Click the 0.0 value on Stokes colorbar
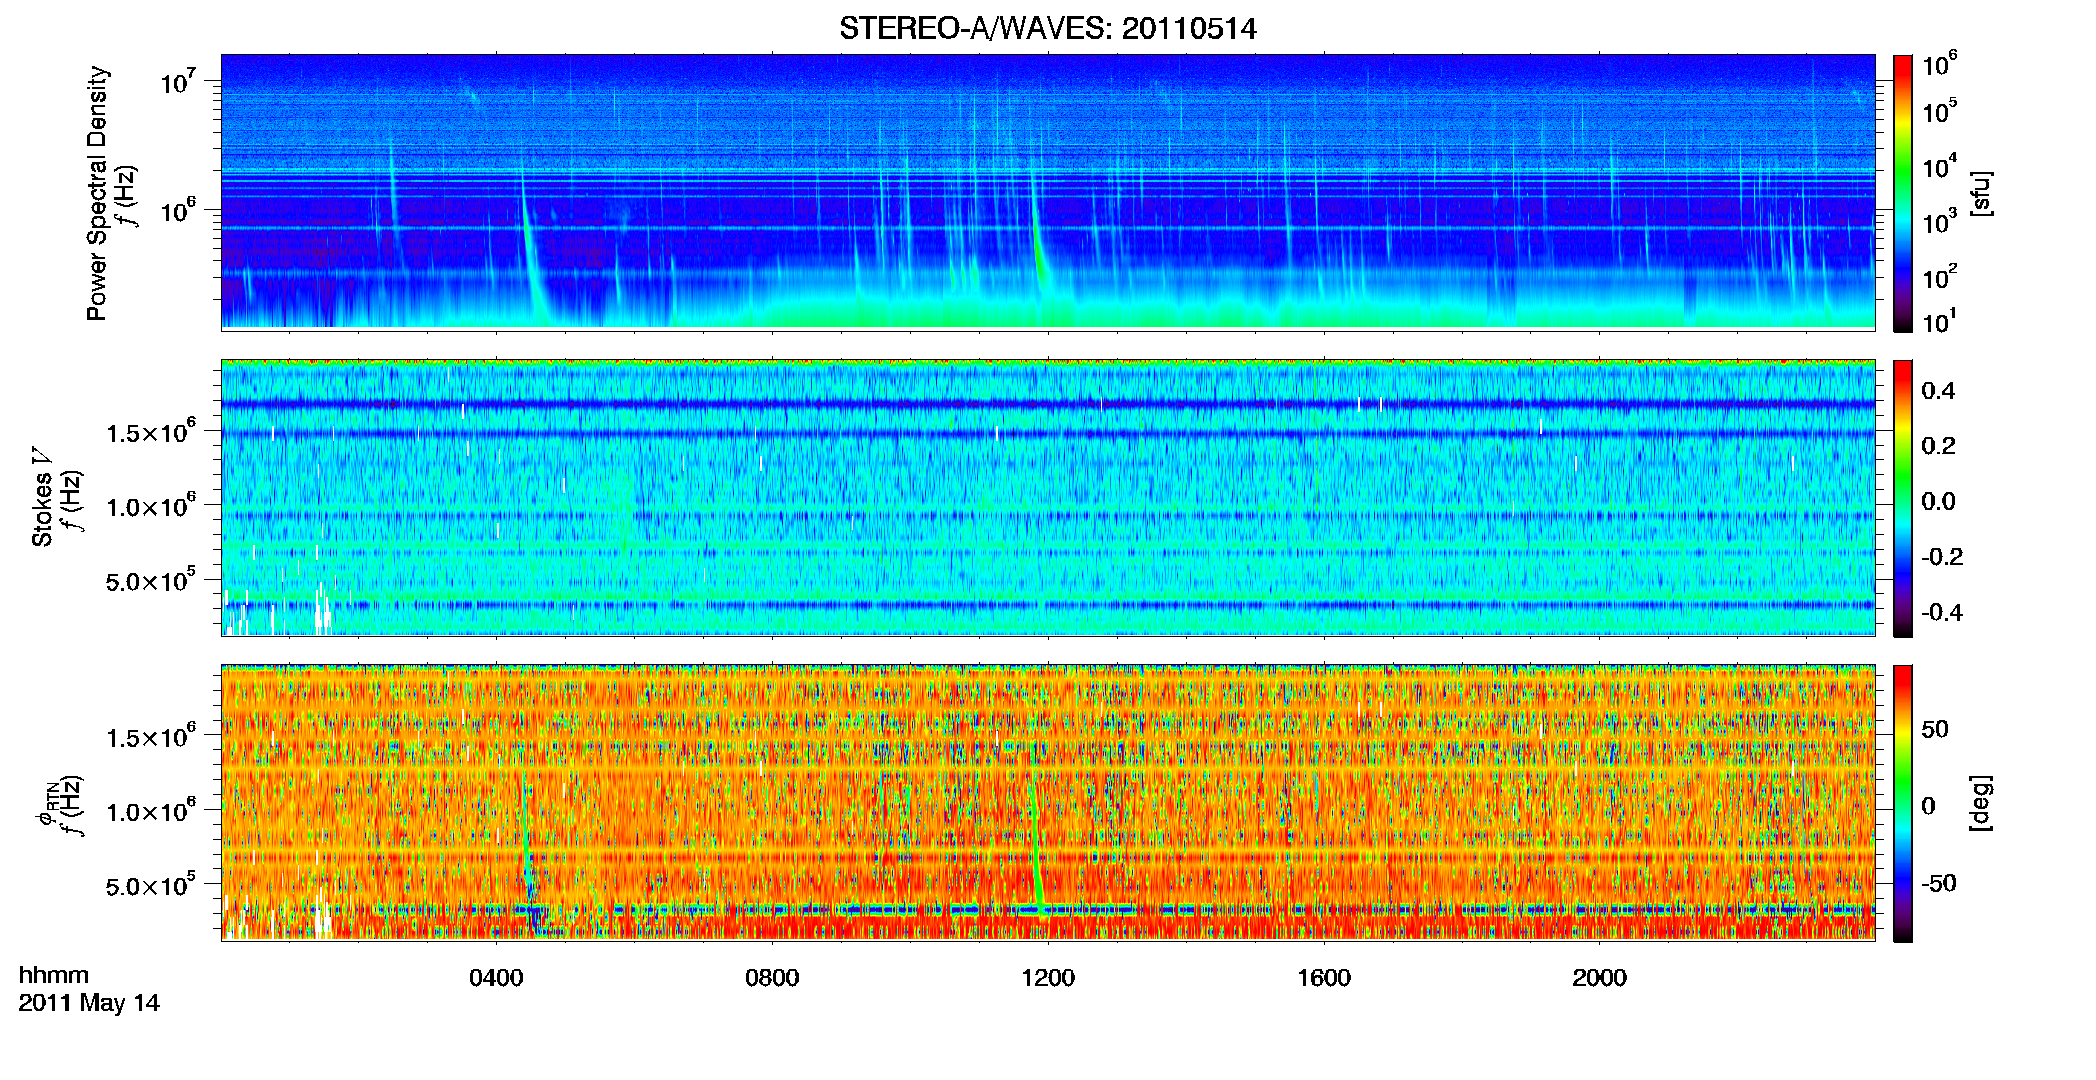The image size is (2096, 1080). 1938,502
